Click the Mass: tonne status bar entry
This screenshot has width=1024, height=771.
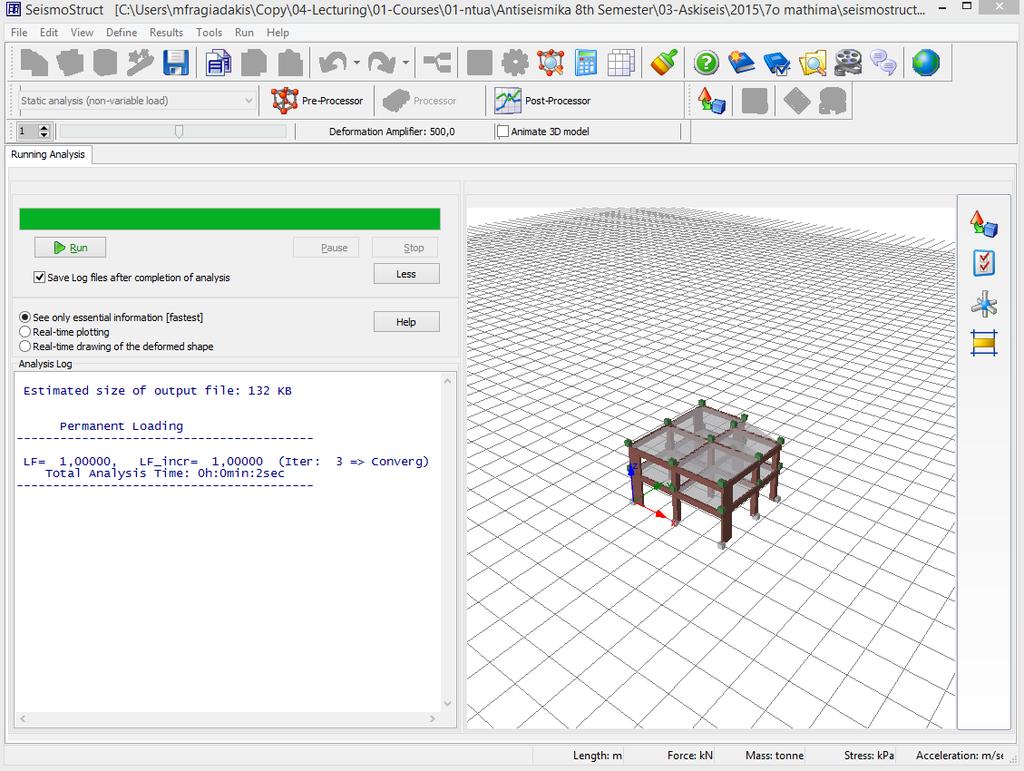pos(775,755)
